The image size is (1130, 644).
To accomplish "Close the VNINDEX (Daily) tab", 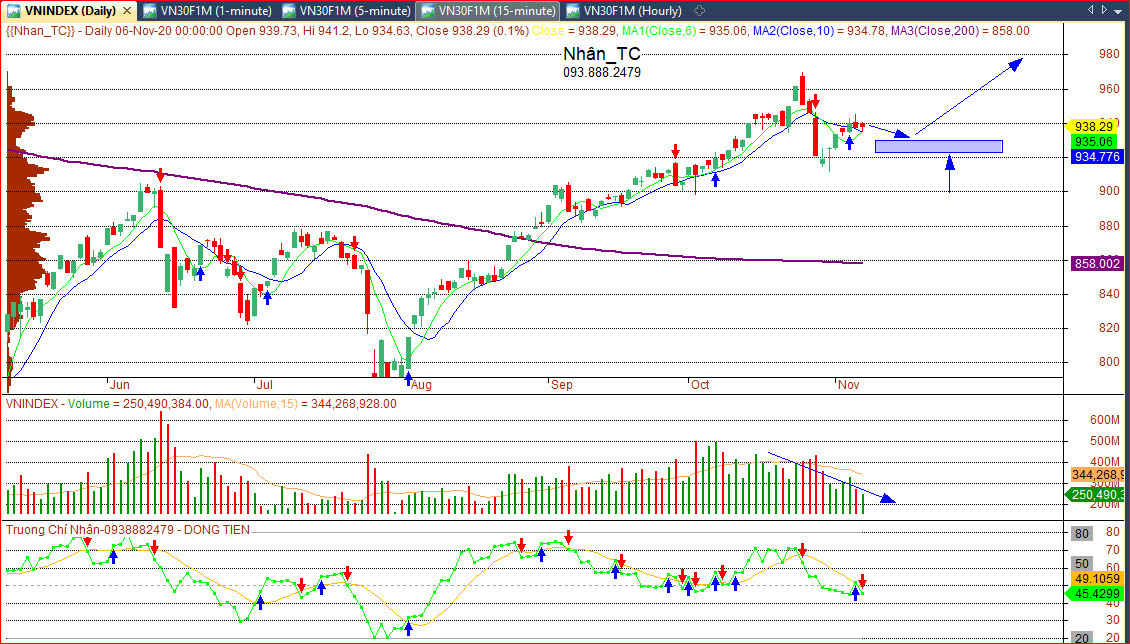I will point(127,11).
